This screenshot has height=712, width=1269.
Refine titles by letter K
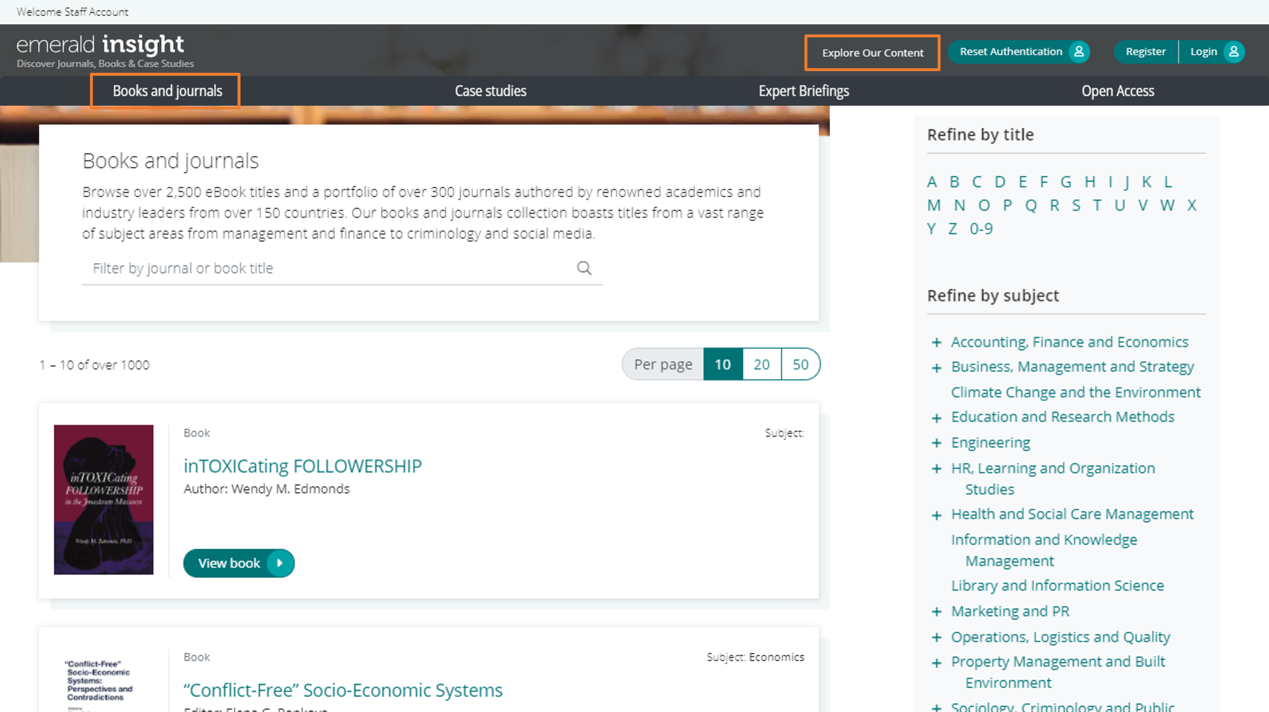pos(1147,182)
